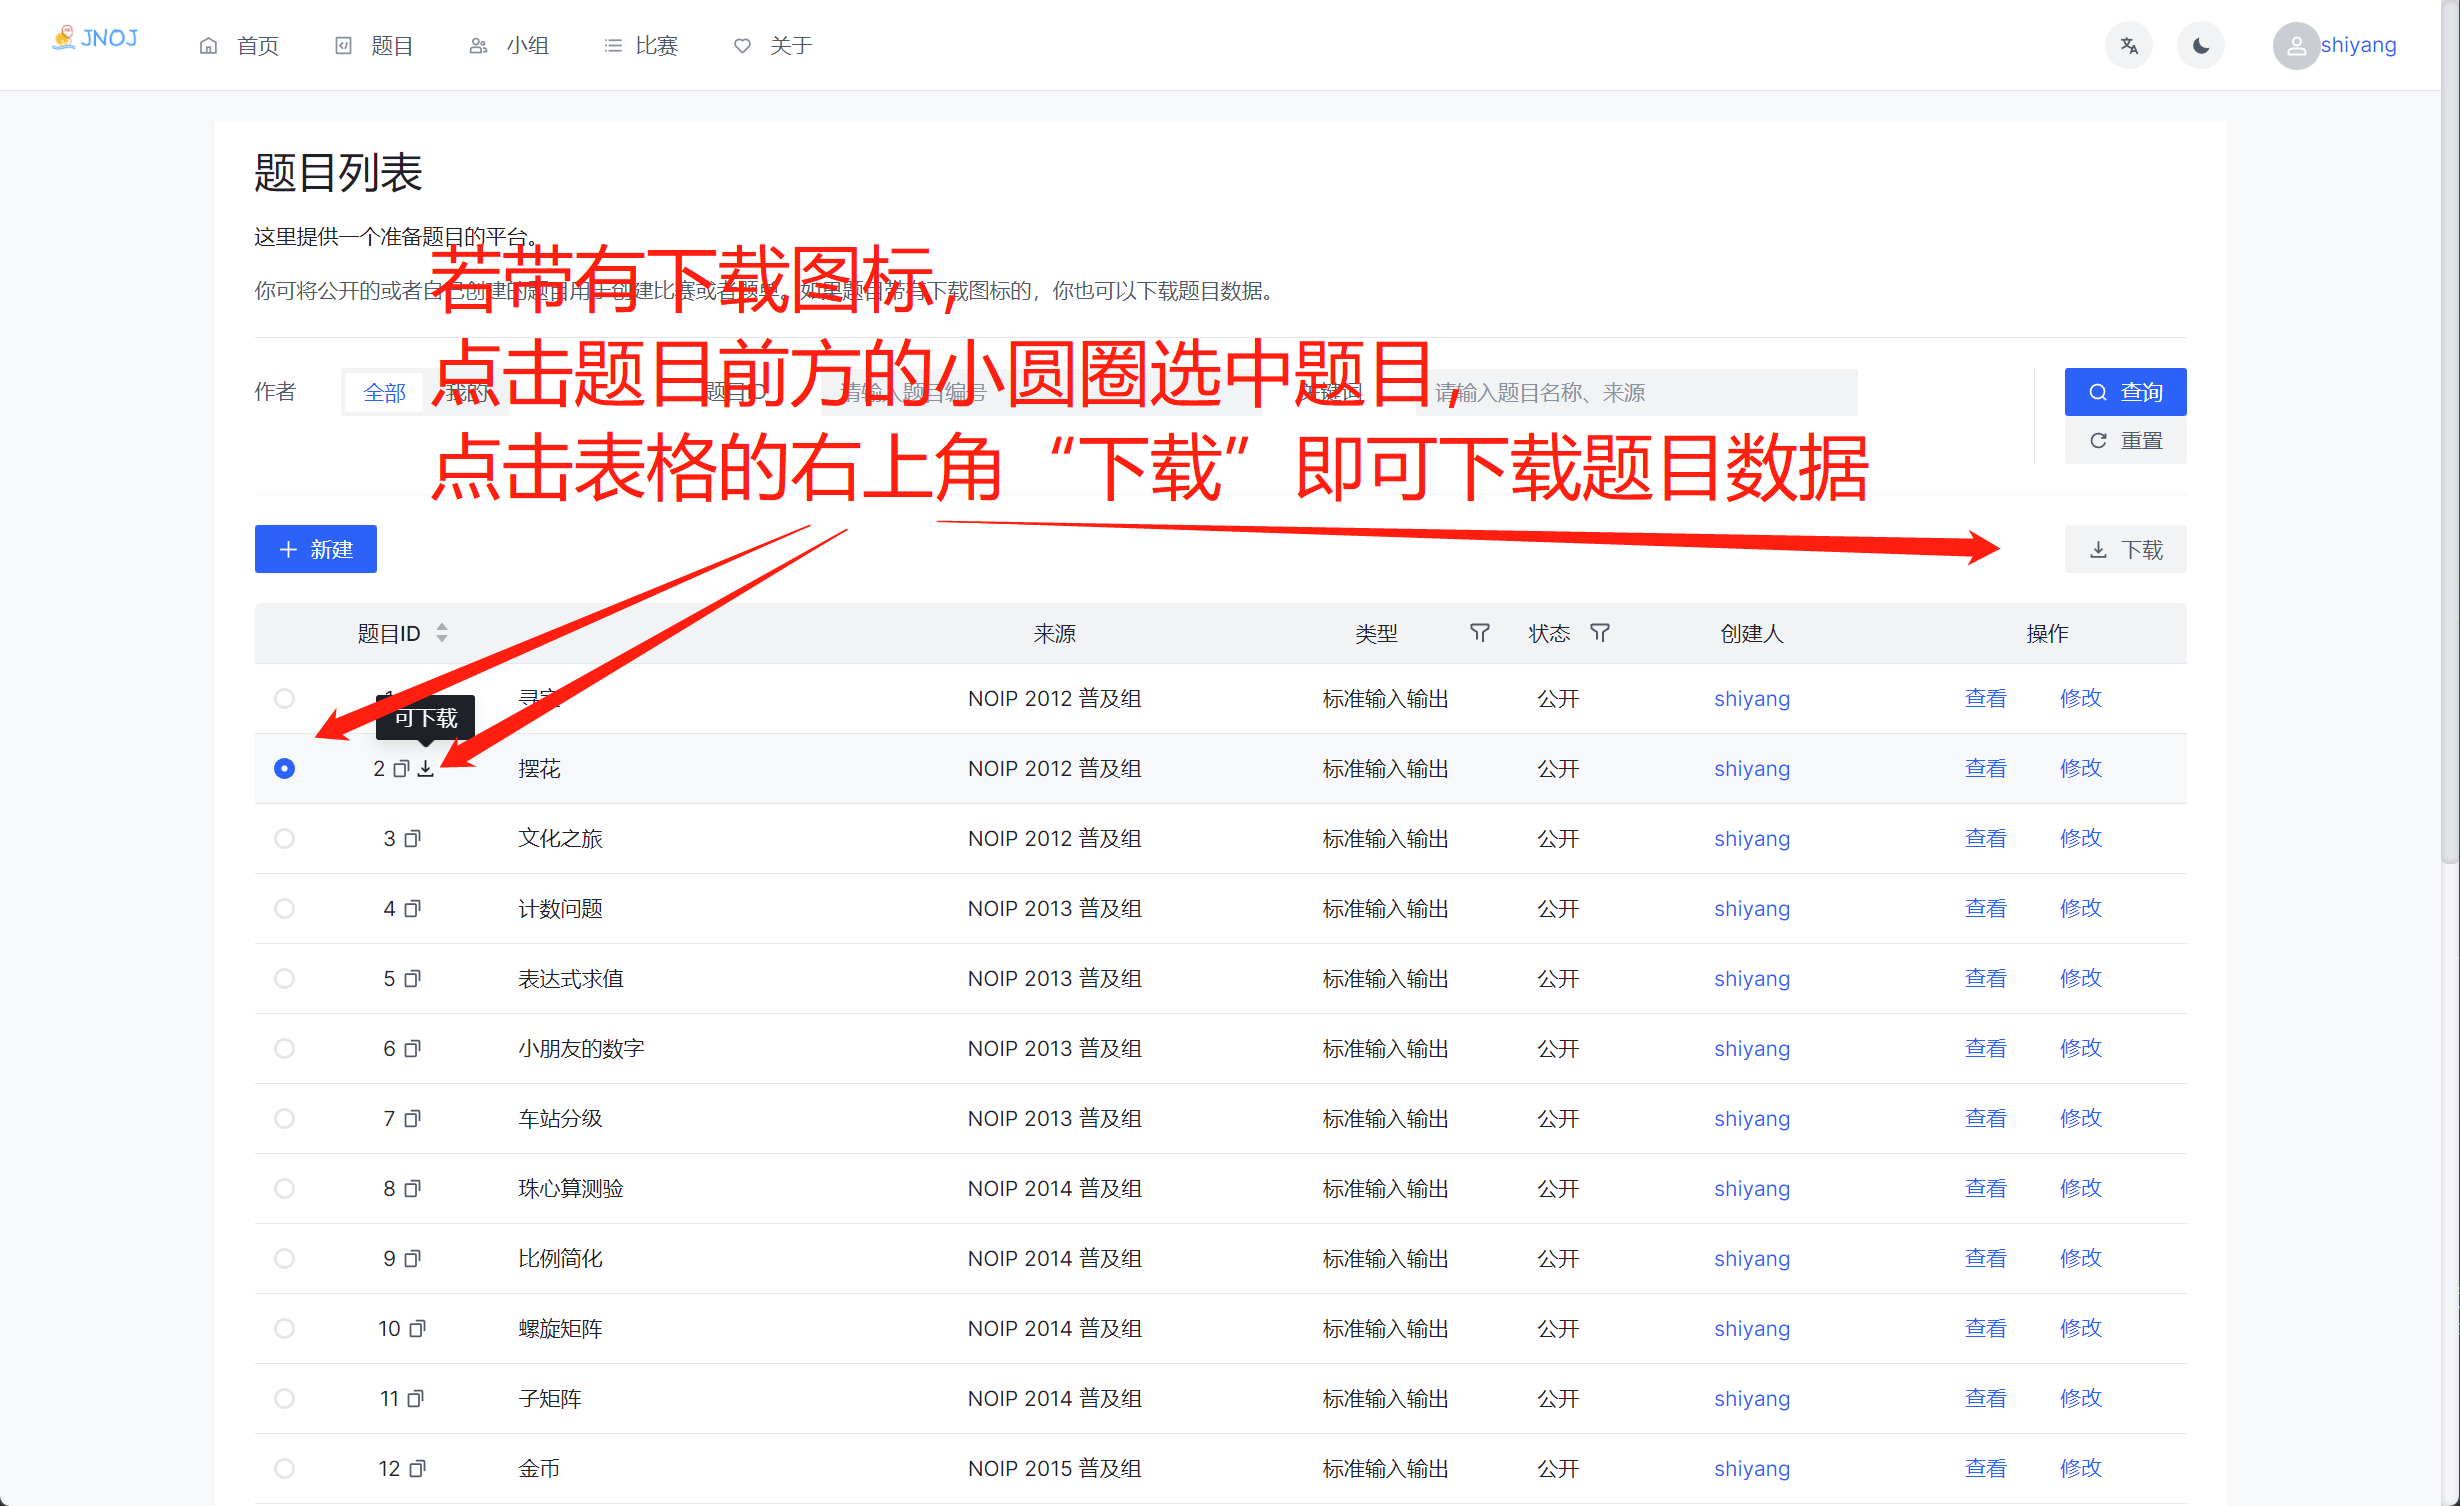
Task: Copy the ID of problem 9
Action: [x=412, y=1259]
